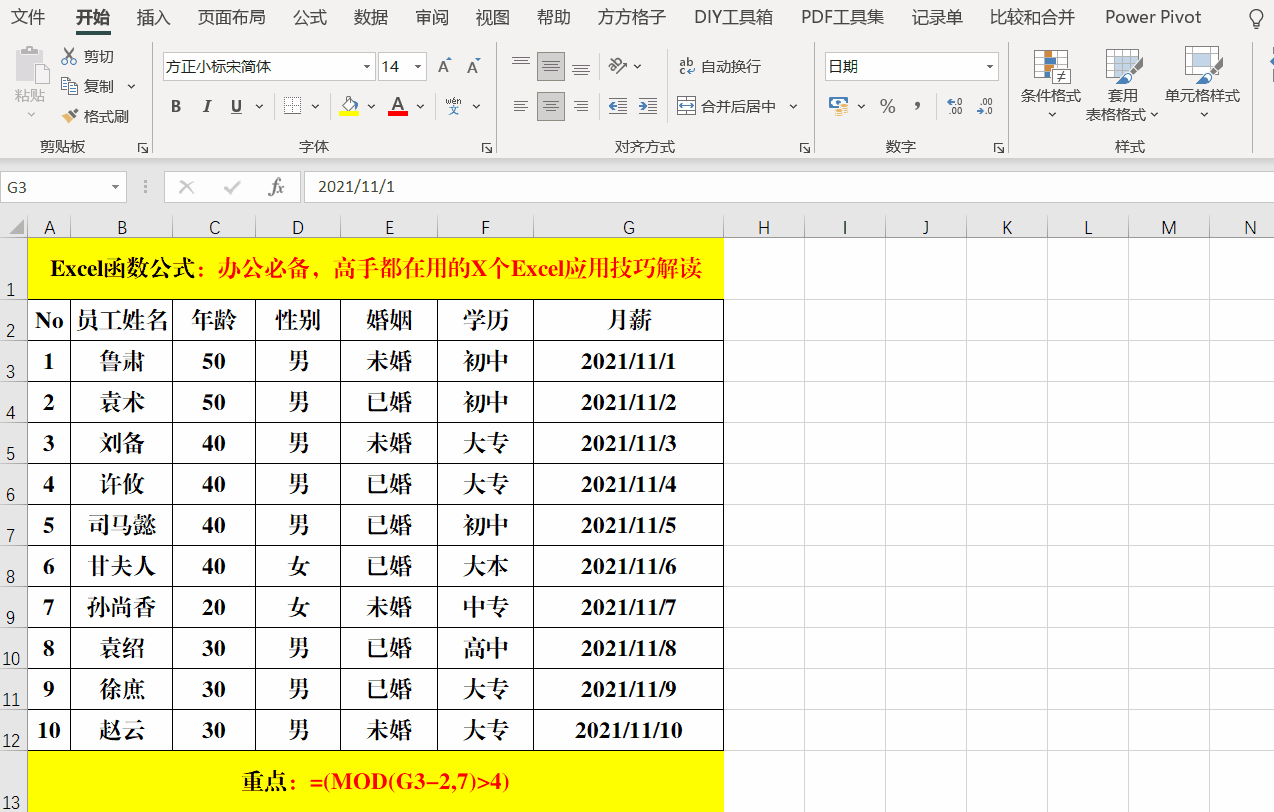Decrease font size with small A icon
This screenshot has height=812, width=1274.
tap(473, 66)
